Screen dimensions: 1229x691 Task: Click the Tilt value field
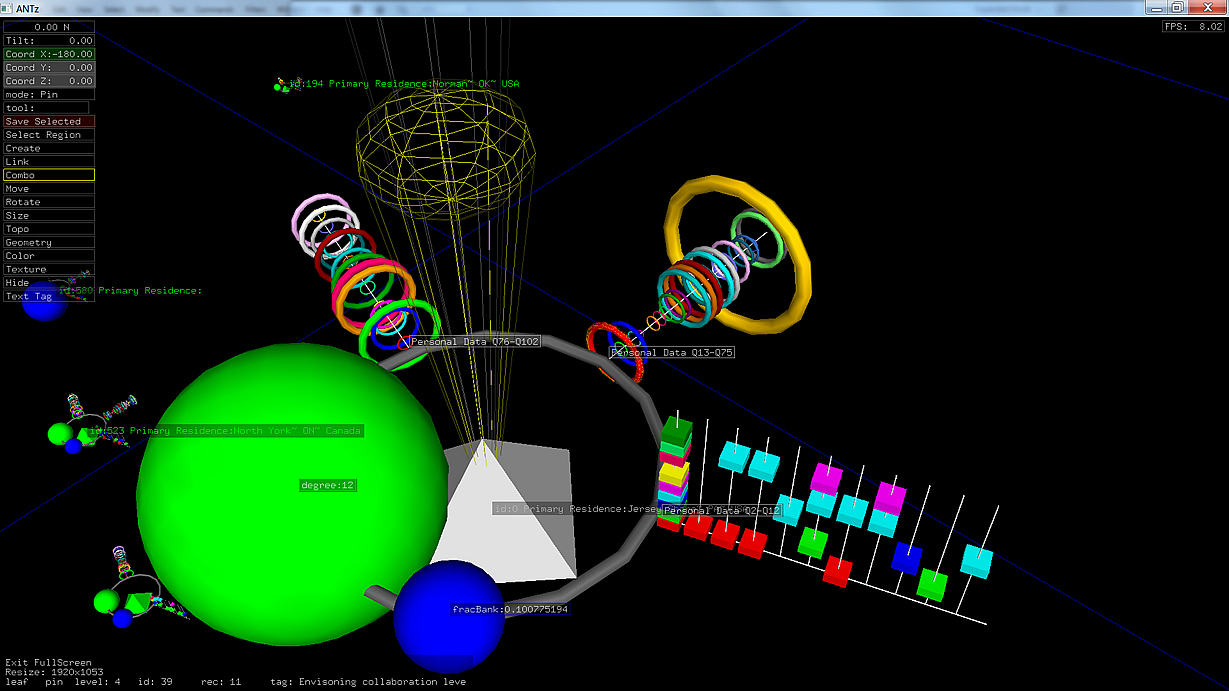pos(49,41)
